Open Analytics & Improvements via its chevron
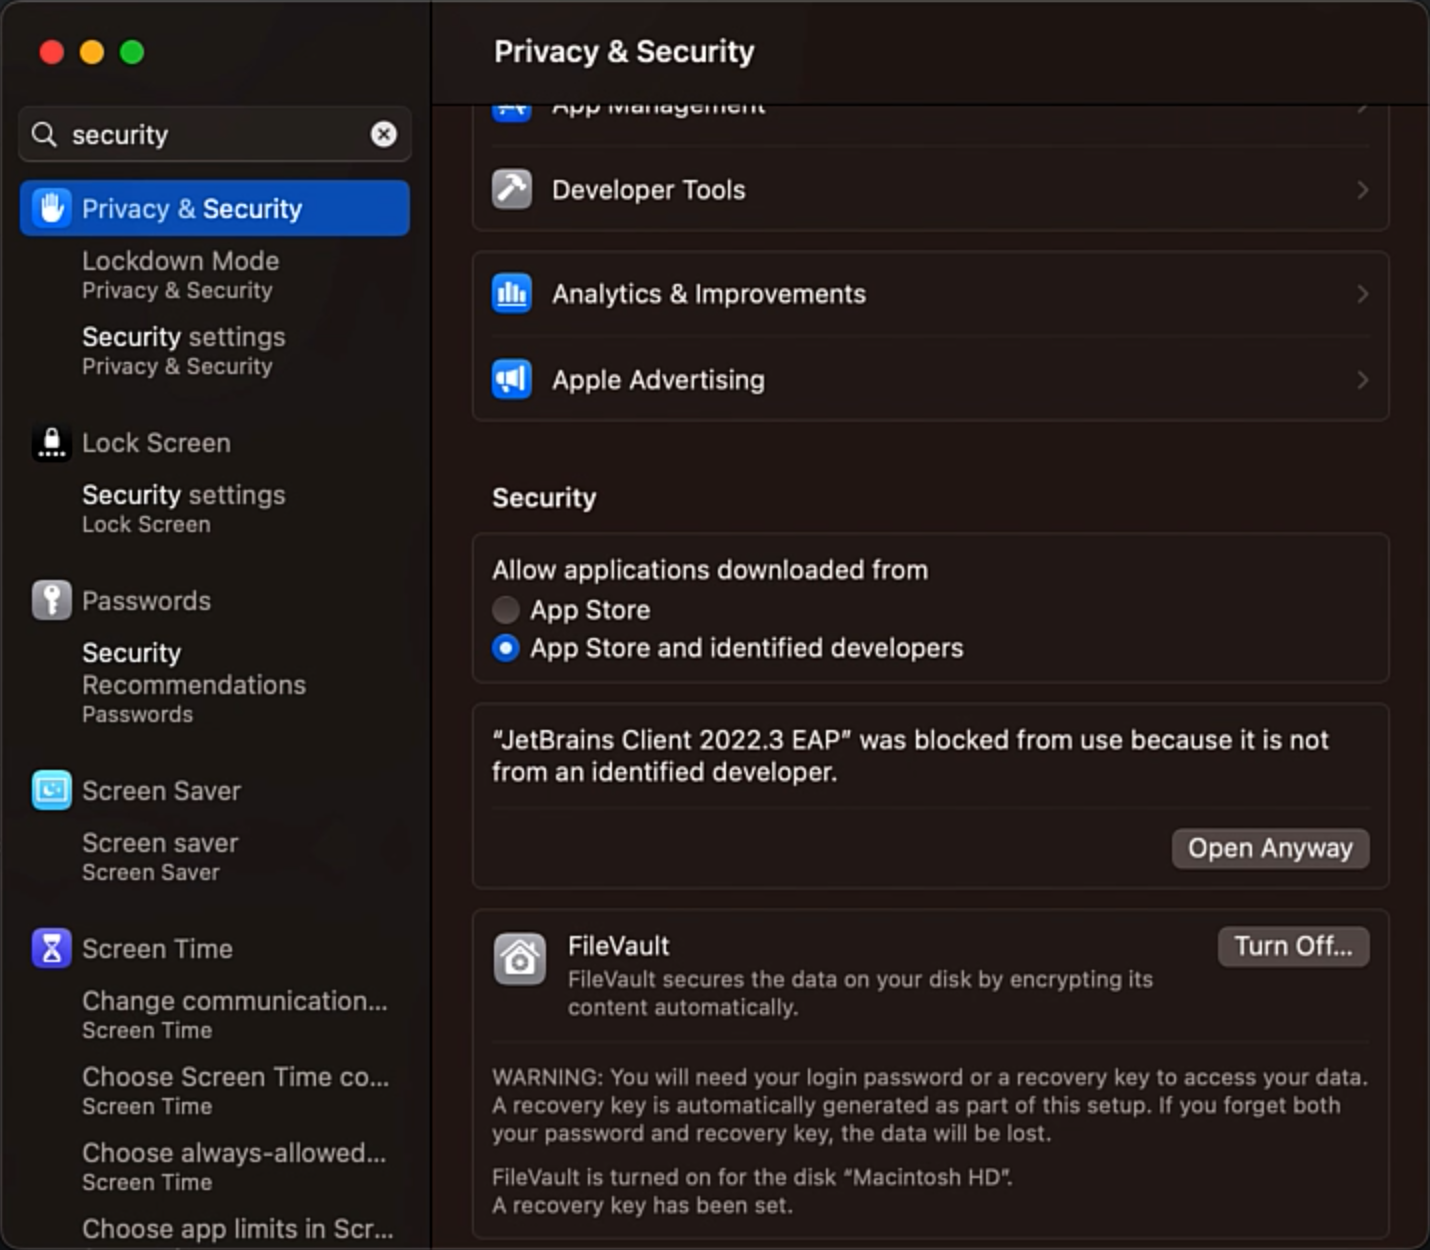The image size is (1430, 1250). click(1363, 293)
